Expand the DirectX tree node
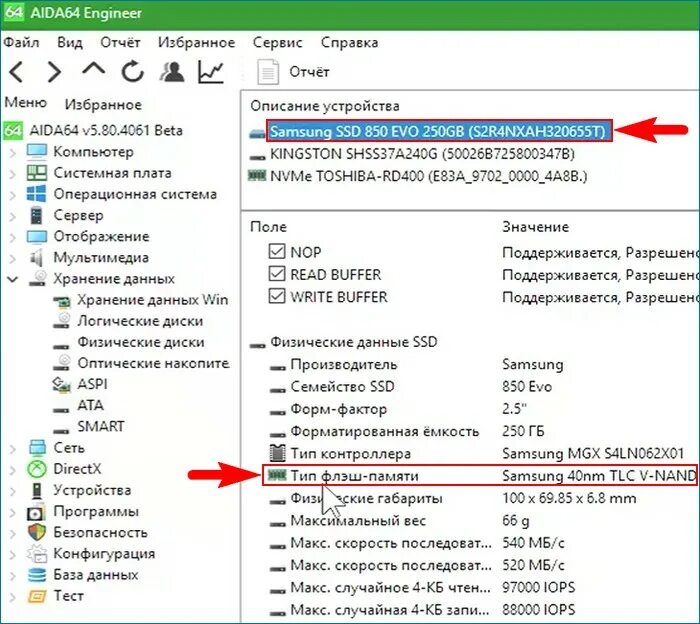Viewport: 700px width, 624px height. [x=13, y=470]
